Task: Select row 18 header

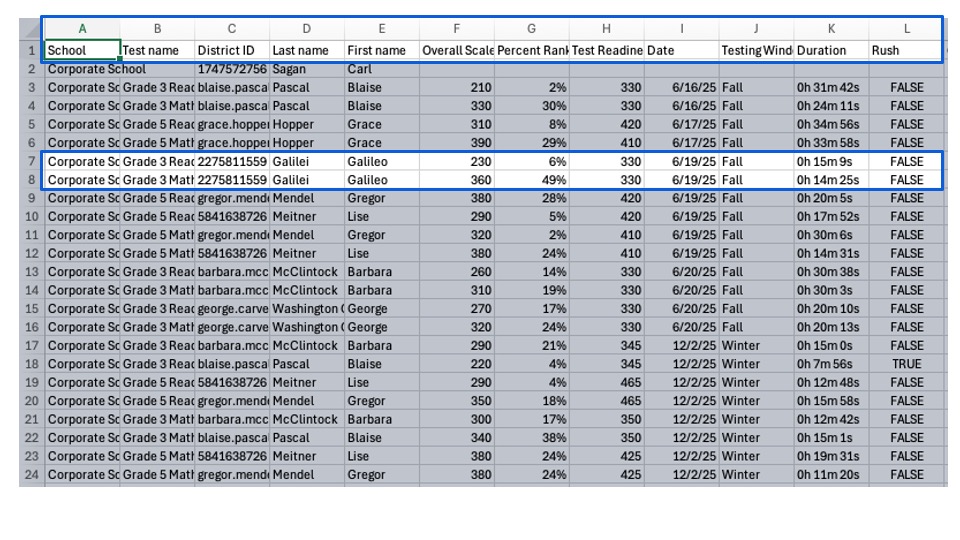Action: tap(32, 364)
